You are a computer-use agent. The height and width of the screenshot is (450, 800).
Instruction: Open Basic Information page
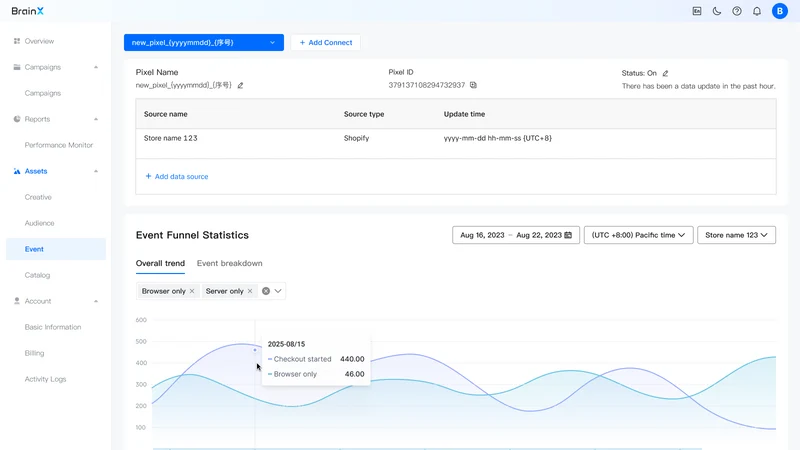coord(53,327)
